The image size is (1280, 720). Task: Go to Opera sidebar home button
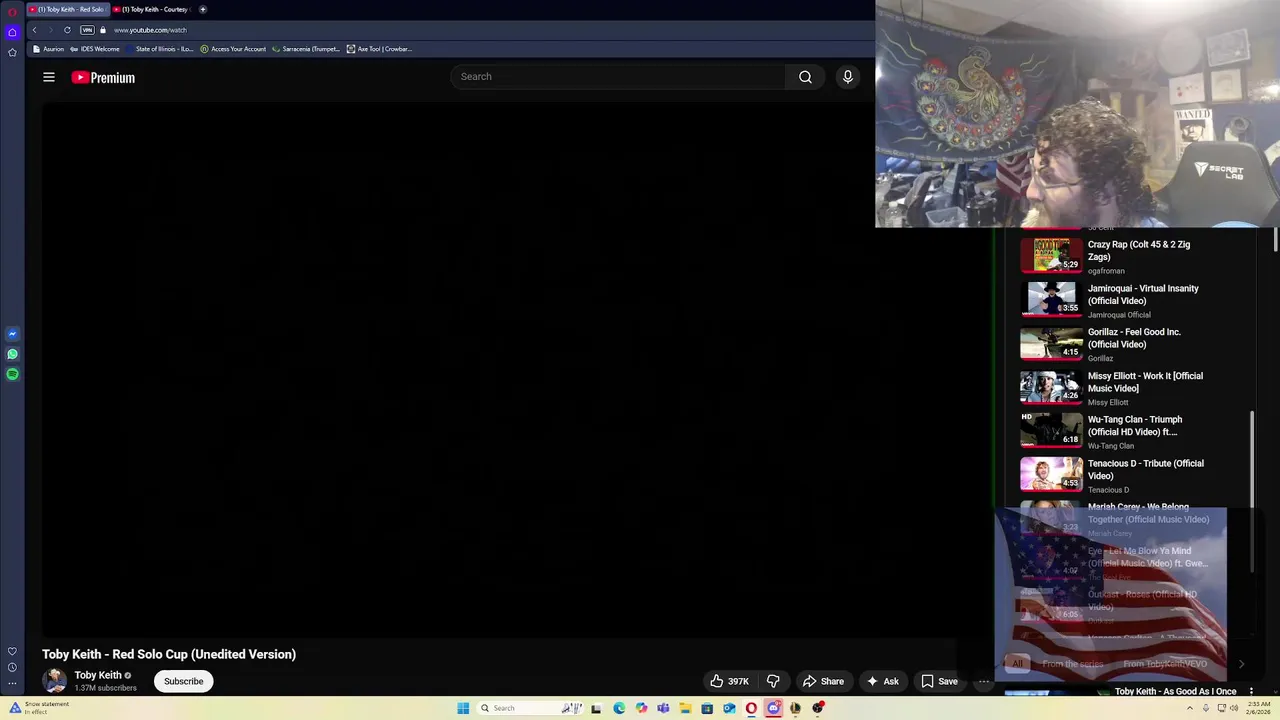(x=12, y=32)
